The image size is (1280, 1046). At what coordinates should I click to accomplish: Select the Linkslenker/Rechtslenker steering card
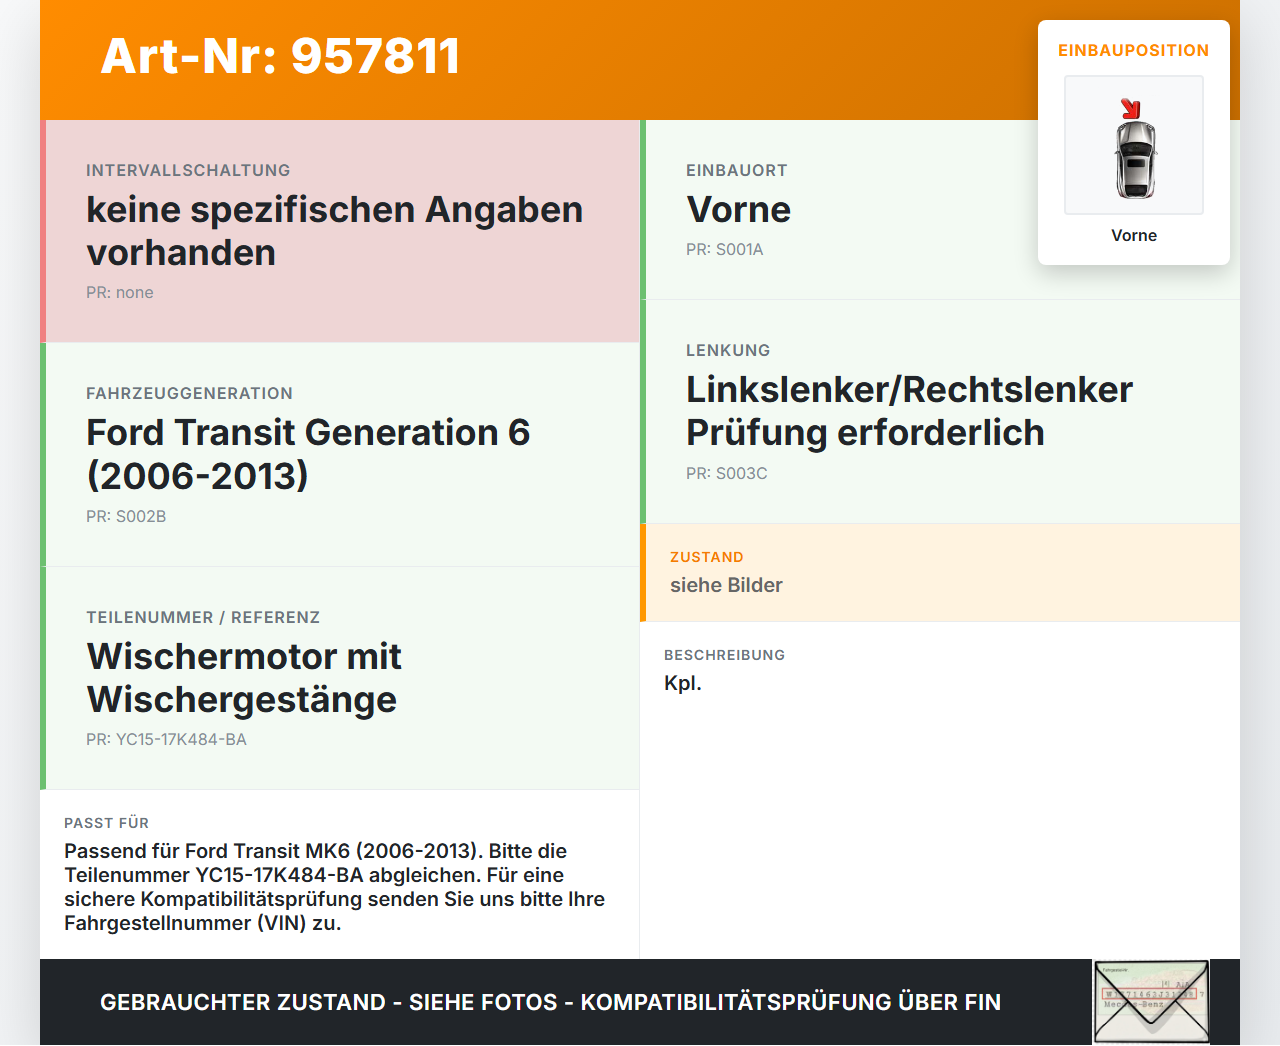[x=940, y=411]
